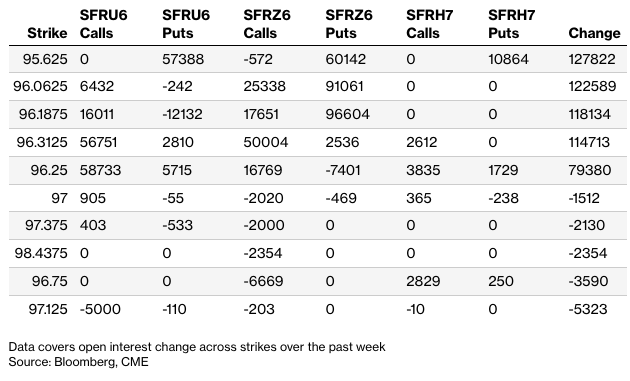630x381 pixels.
Task: Select the SFRU6 Calls column header
Action: tap(103, 24)
